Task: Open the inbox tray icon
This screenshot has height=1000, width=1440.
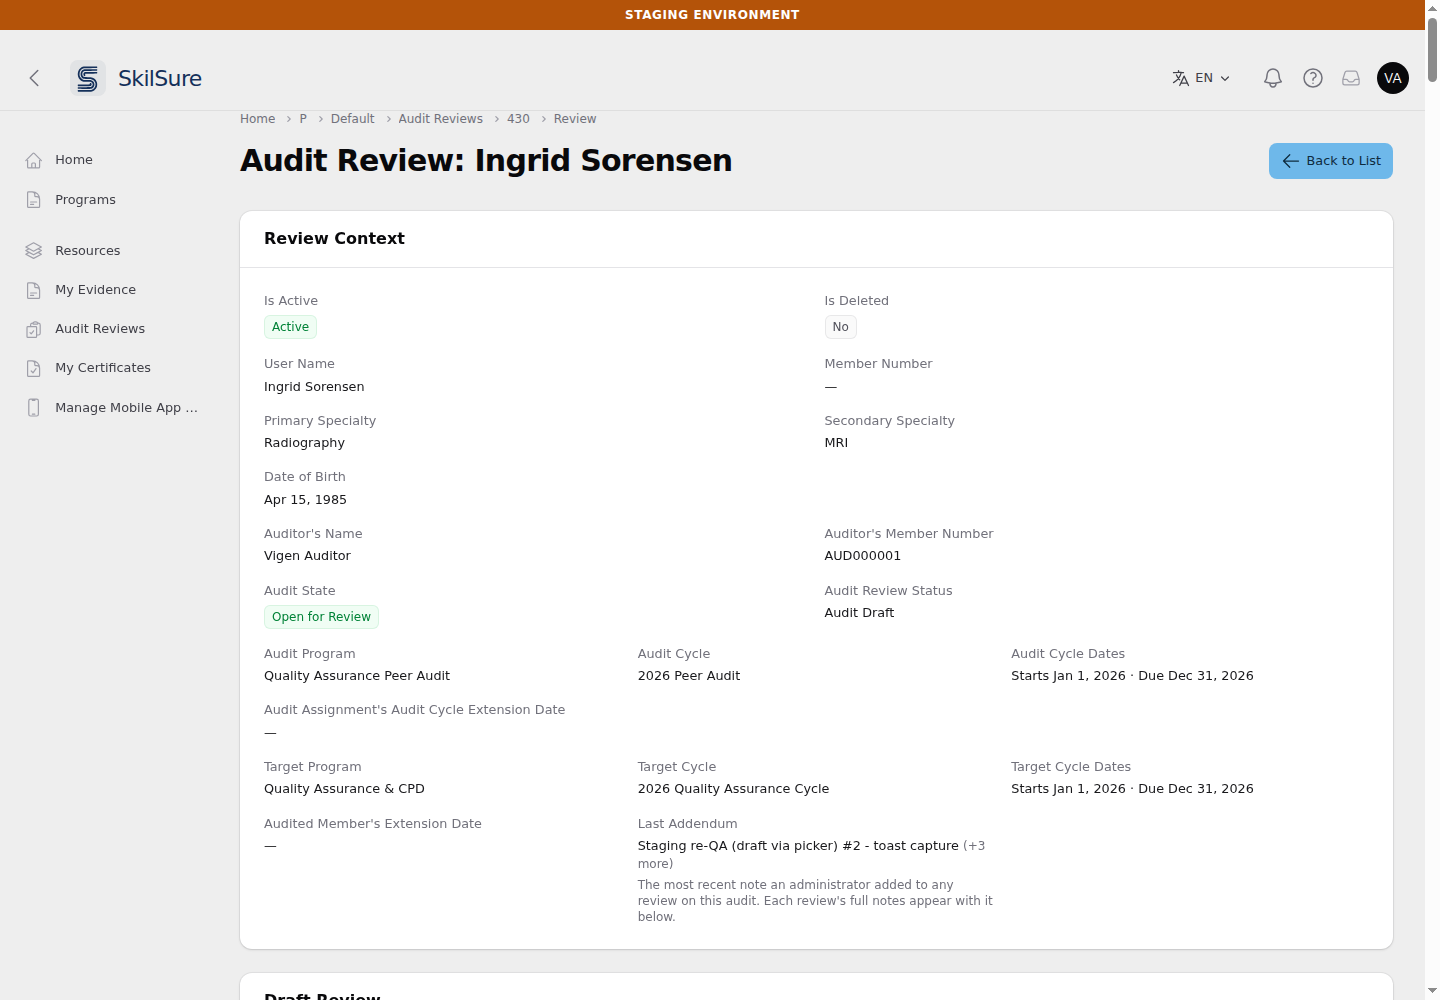Action: coord(1351,78)
